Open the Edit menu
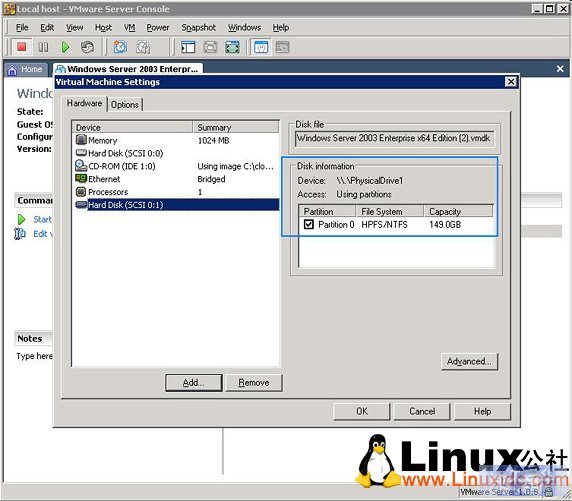 click(x=47, y=27)
